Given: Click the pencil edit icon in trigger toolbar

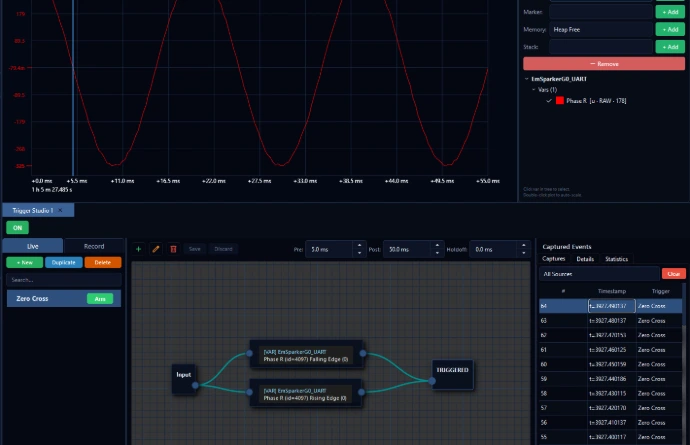Looking at the screenshot, I should (x=156, y=249).
